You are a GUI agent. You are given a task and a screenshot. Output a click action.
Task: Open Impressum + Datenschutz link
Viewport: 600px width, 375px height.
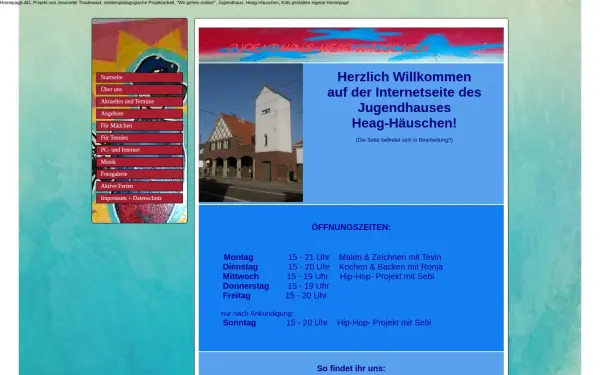pyautogui.click(x=139, y=198)
